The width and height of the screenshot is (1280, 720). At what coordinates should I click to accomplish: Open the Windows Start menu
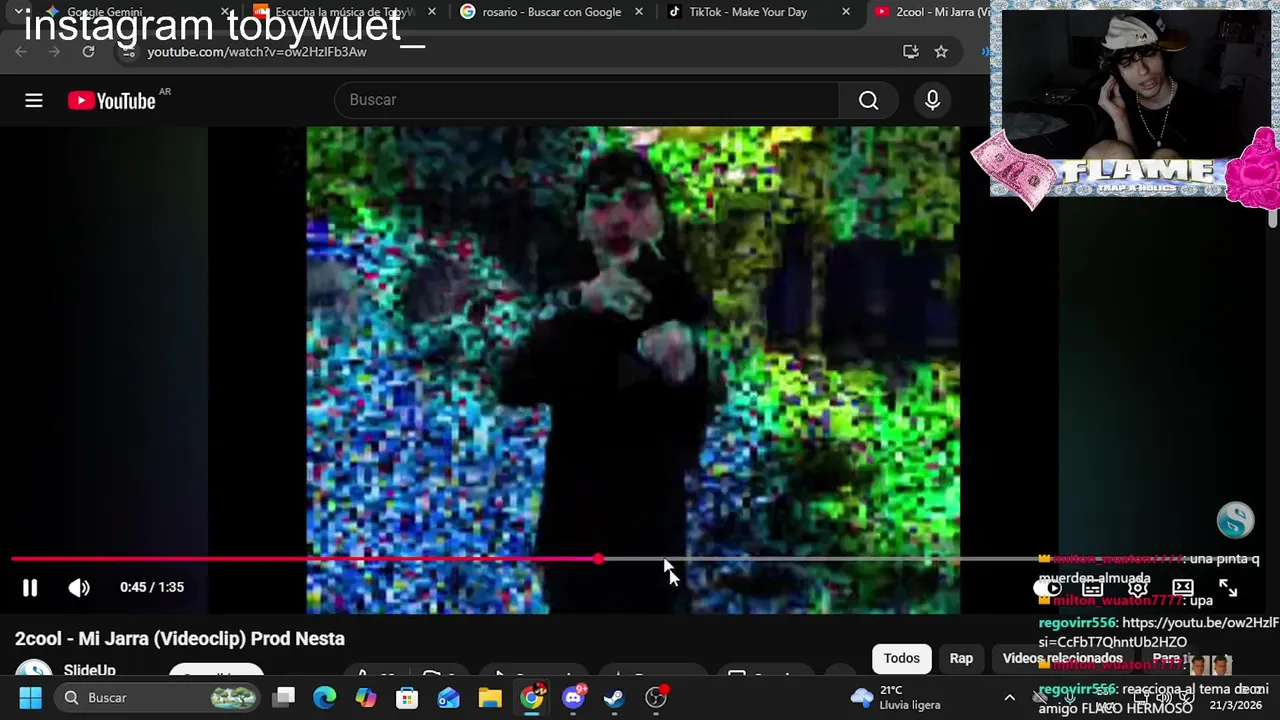click(30, 698)
